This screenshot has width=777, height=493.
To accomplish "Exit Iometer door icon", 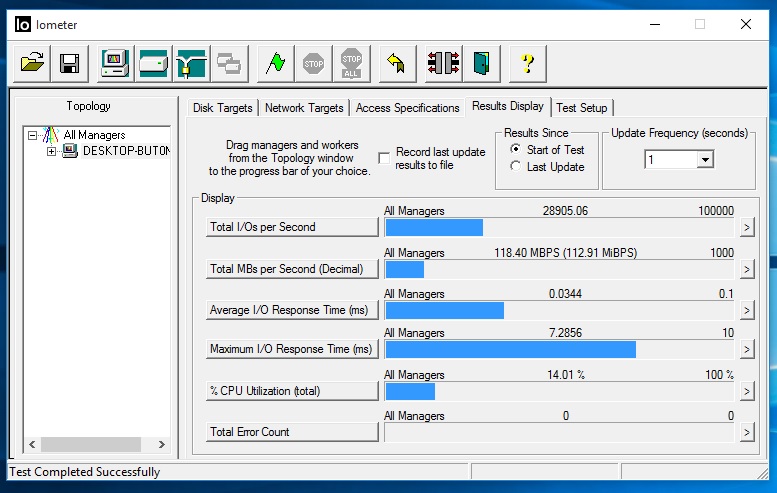I will [481, 63].
